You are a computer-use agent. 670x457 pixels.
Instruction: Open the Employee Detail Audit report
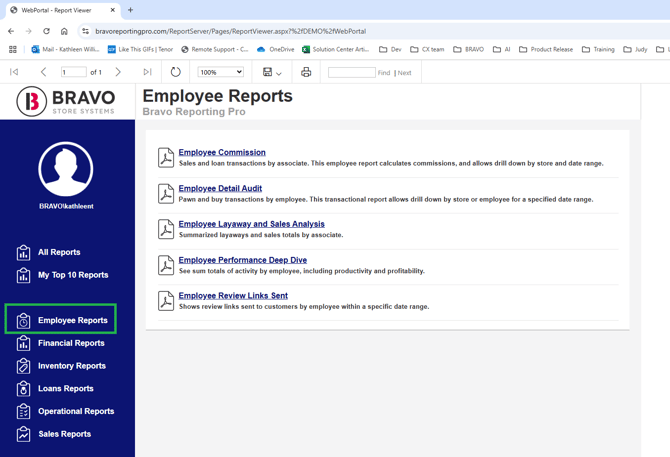click(220, 188)
